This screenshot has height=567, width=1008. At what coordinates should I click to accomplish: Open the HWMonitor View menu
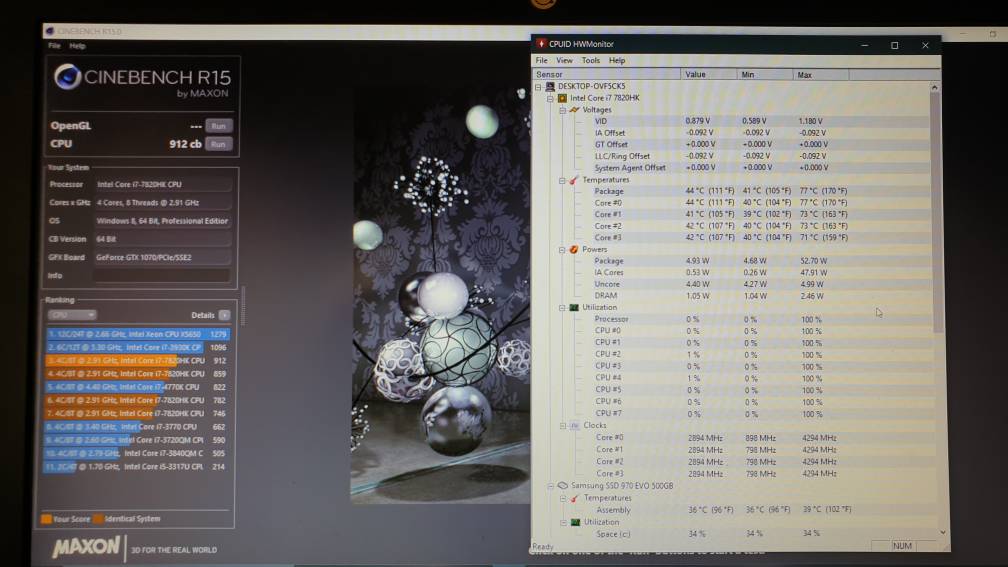tap(564, 60)
